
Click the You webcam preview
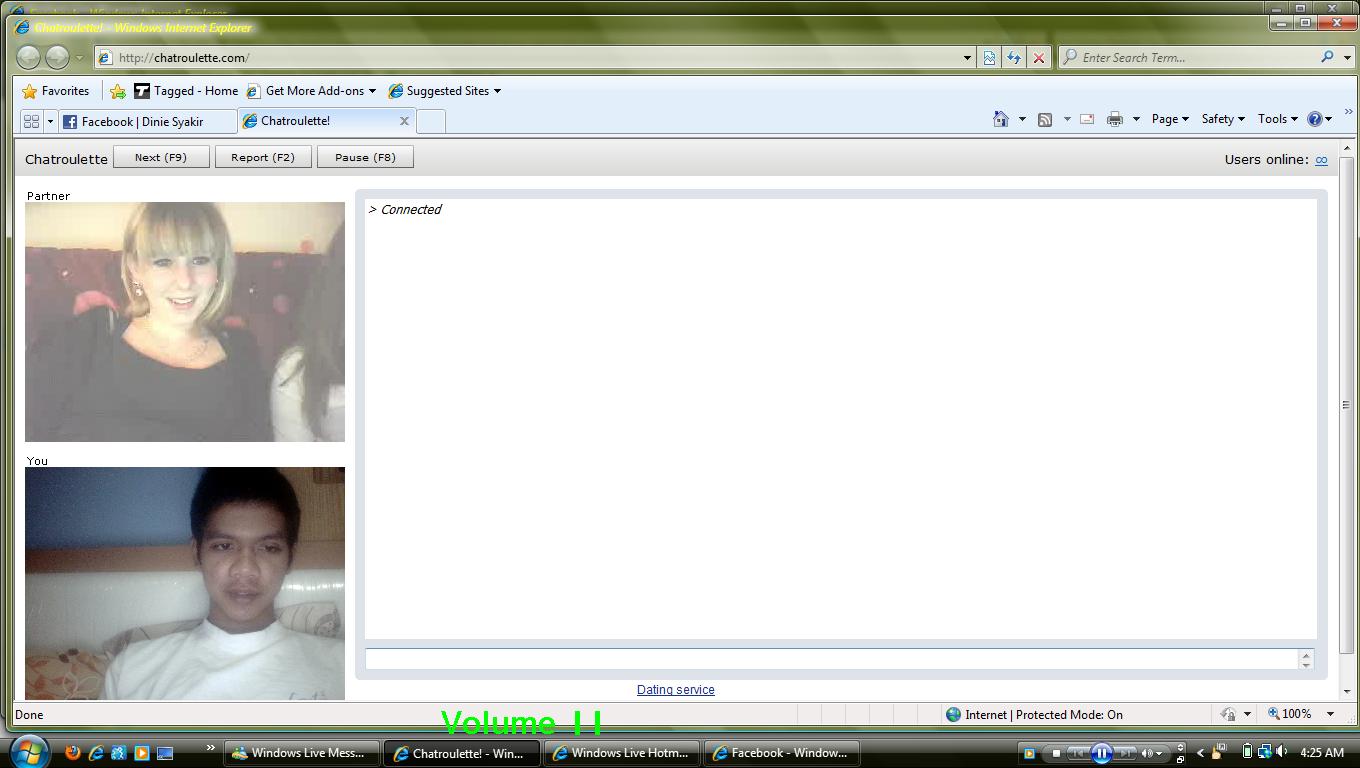click(185, 583)
